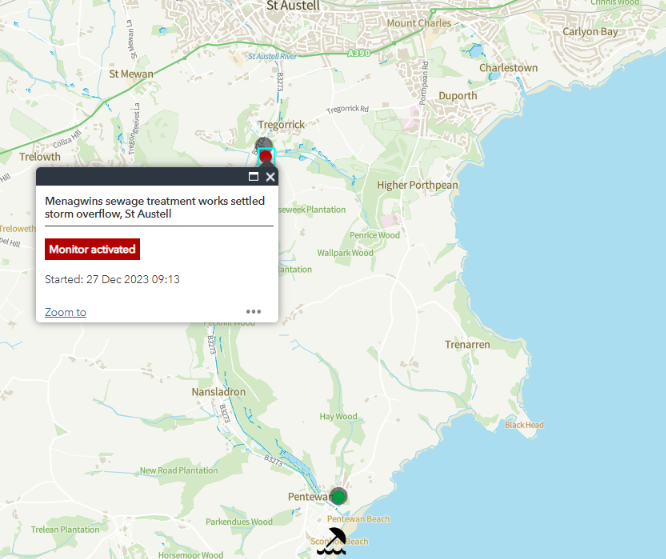Click the Tregorrick Rd road label
666x559 pixels.
(x=347, y=110)
